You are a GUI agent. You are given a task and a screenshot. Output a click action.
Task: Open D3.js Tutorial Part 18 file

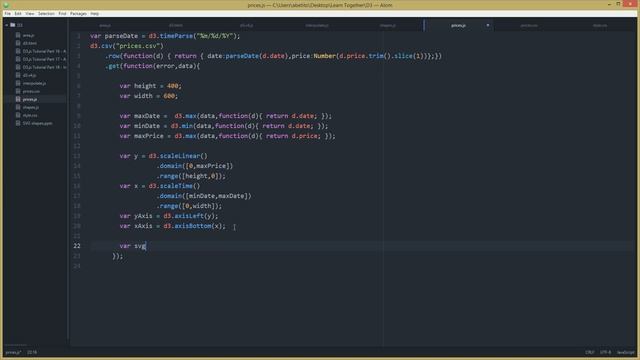point(44,67)
